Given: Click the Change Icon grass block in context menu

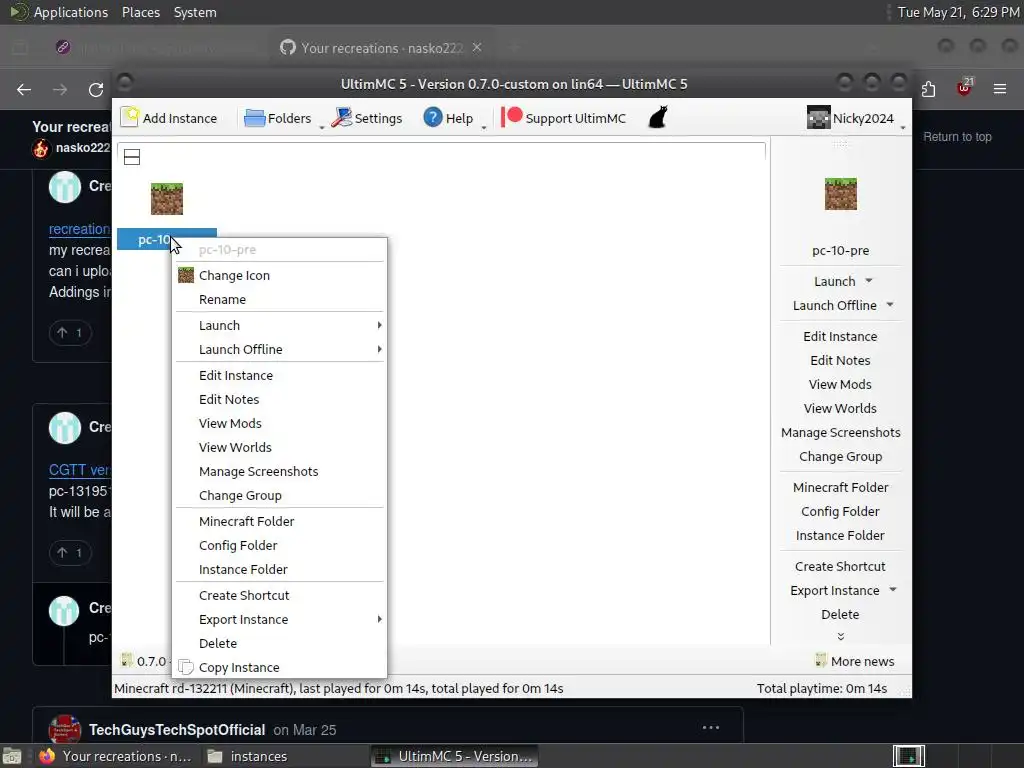Looking at the screenshot, I should pyautogui.click(x=186, y=275).
